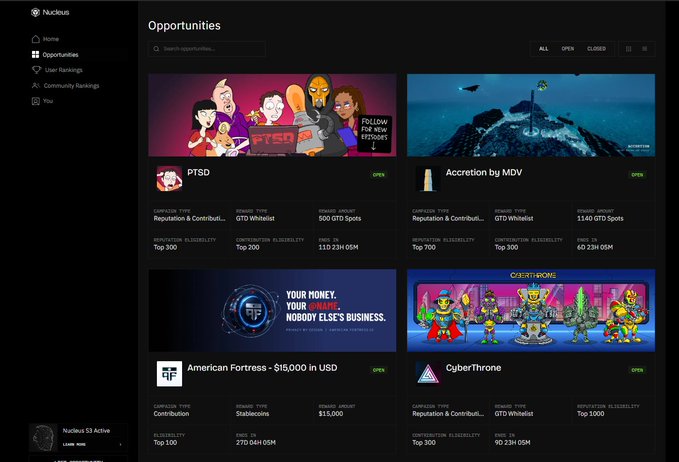Open the Nucleus S3 Active card
679x462 pixels.
[x=78, y=438]
